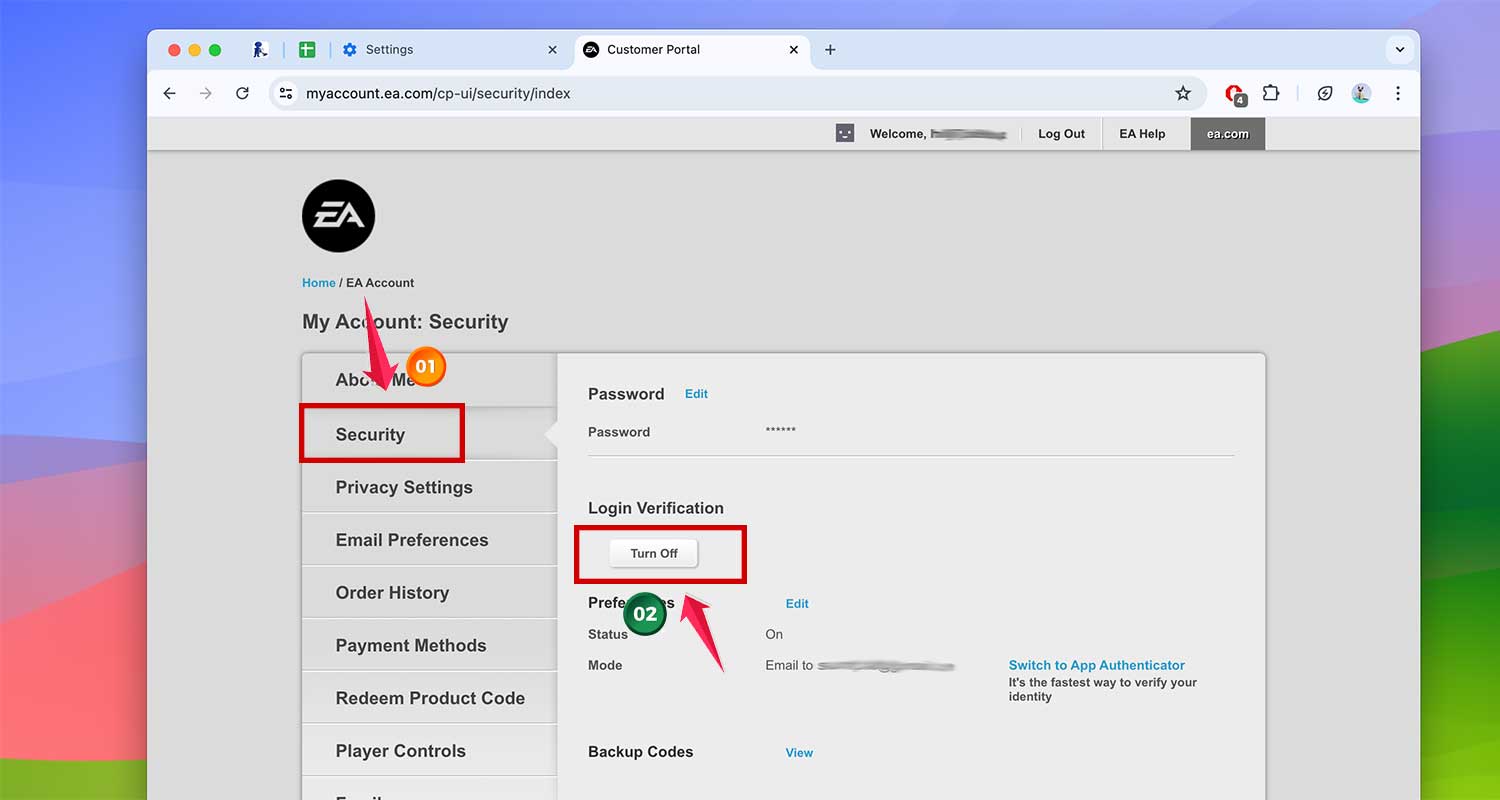Bookmark this page using the star icon
1500x800 pixels.
pos(1183,93)
